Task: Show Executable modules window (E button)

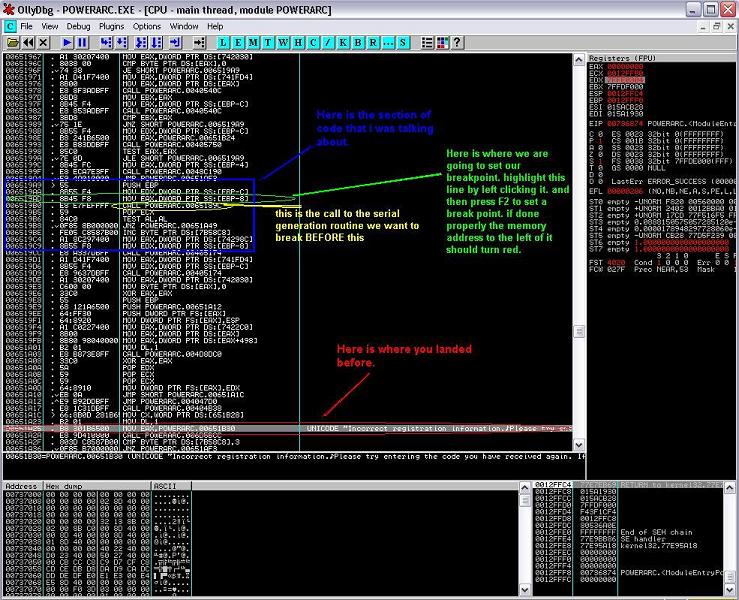Action: (x=238, y=43)
